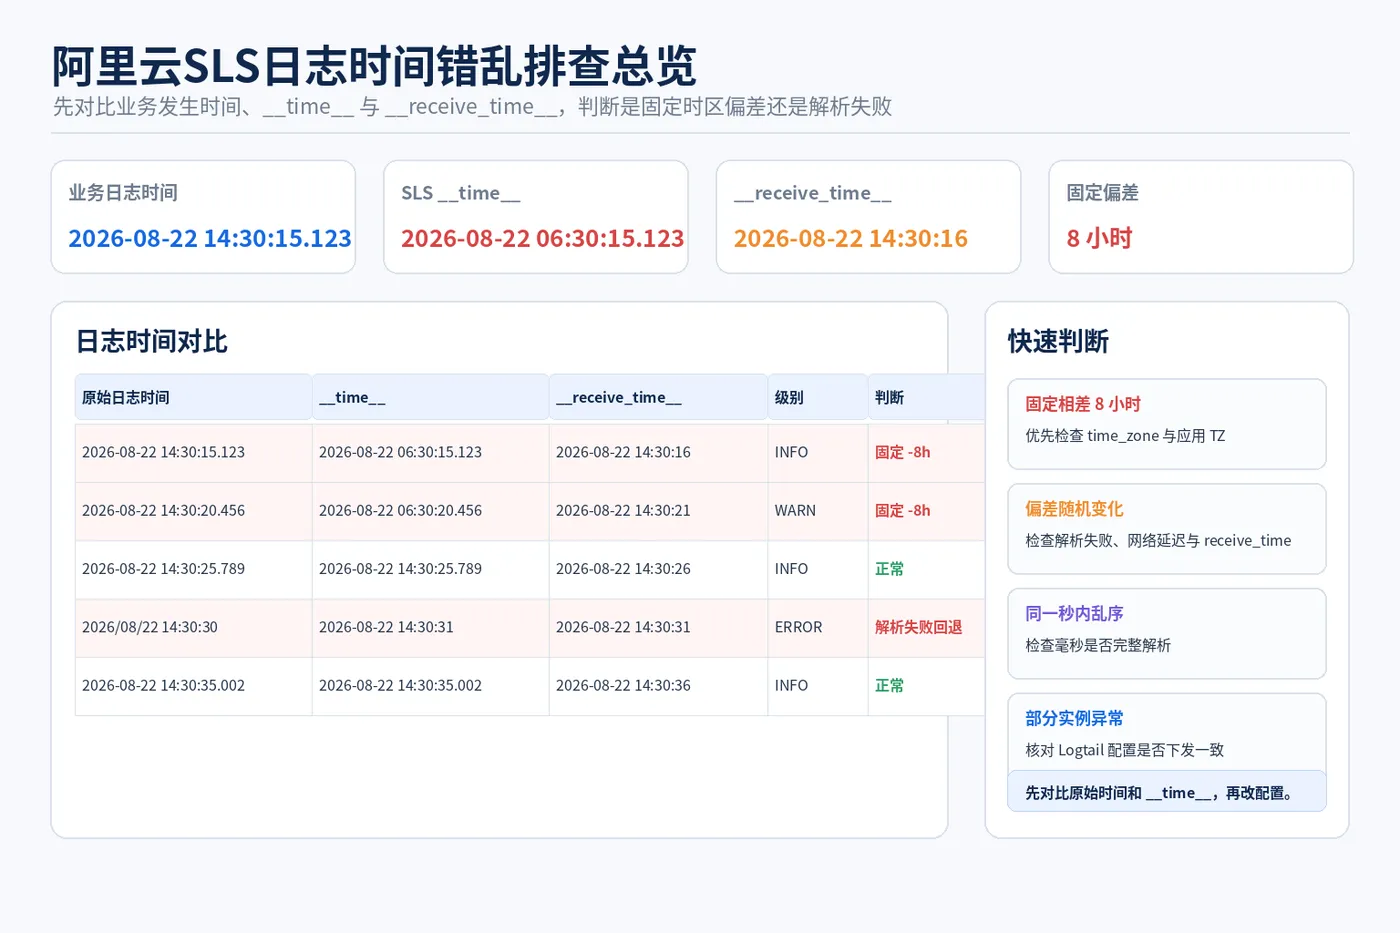Open the 同一秒内乱序 card

pyautogui.click(x=1167, y=634)
